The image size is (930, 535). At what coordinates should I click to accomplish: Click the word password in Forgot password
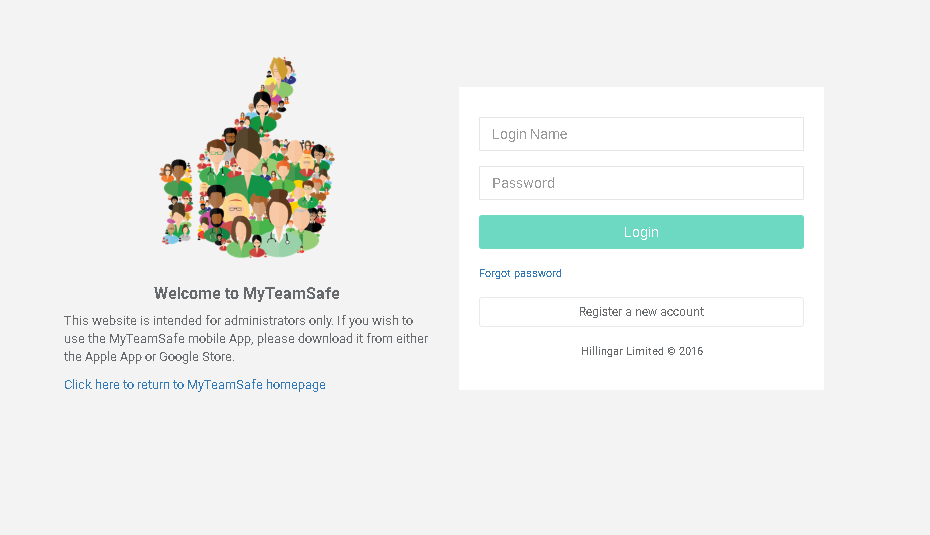(x=537, y=273)
